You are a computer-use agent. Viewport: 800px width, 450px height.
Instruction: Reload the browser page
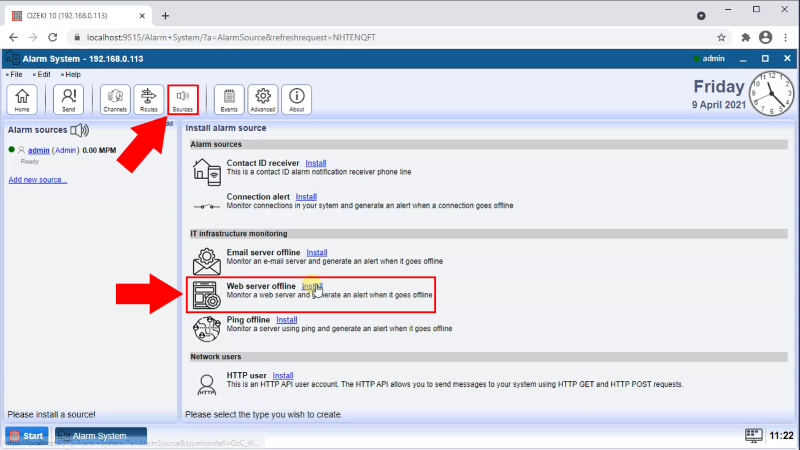pos(53,37)
